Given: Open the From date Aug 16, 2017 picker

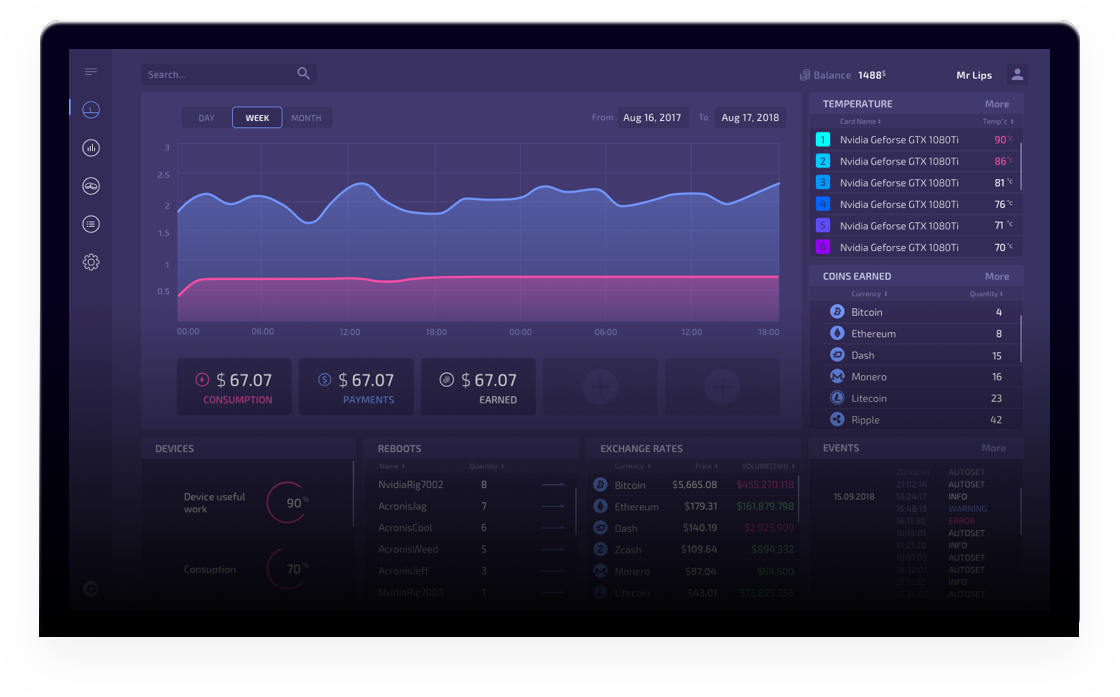Looking at the screenshot, I should click(652, 118).
